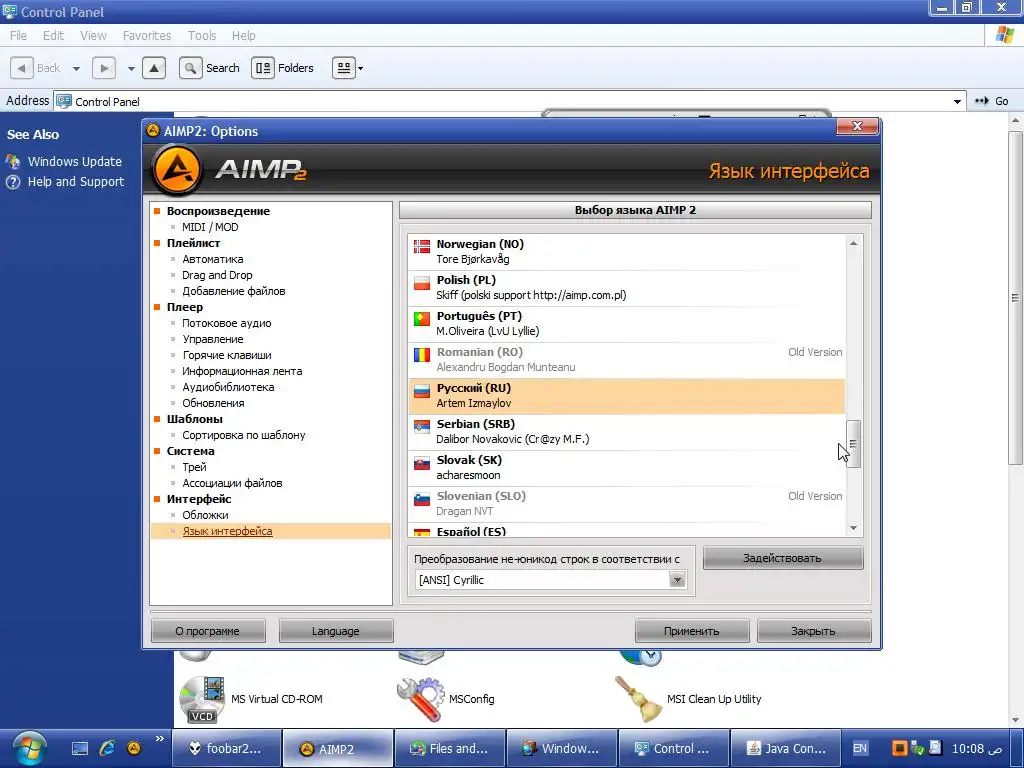Click the language list scrollbar thumb
1024x768 pixels.
(853, 444)
